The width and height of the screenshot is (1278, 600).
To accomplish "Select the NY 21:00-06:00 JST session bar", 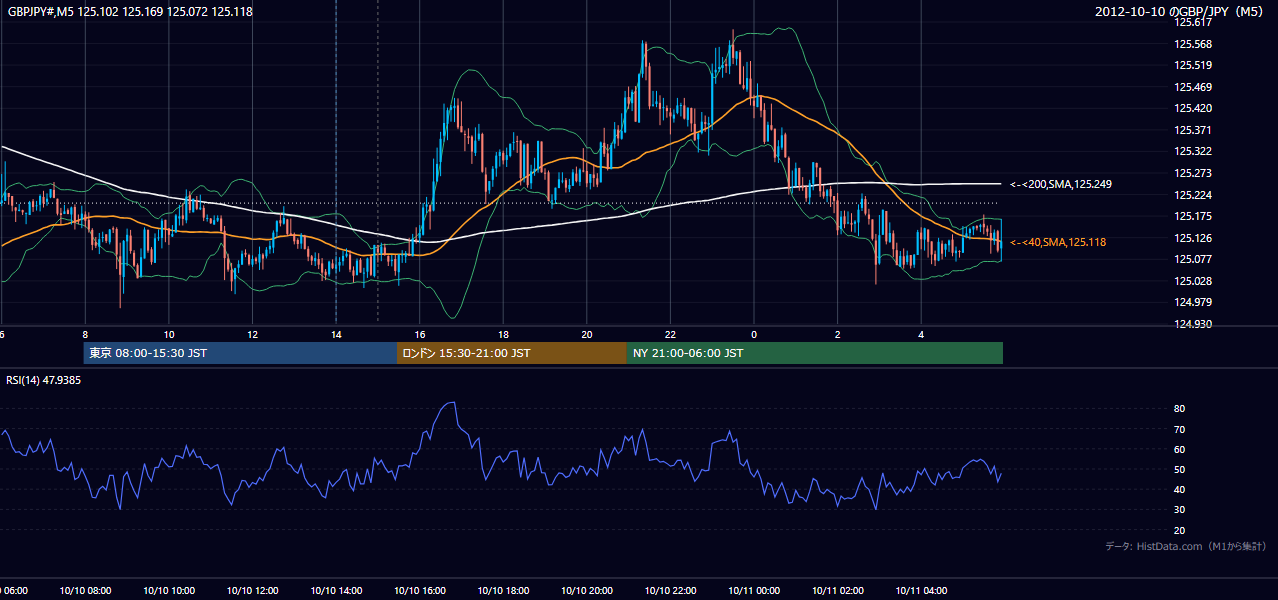I will 815,353.
